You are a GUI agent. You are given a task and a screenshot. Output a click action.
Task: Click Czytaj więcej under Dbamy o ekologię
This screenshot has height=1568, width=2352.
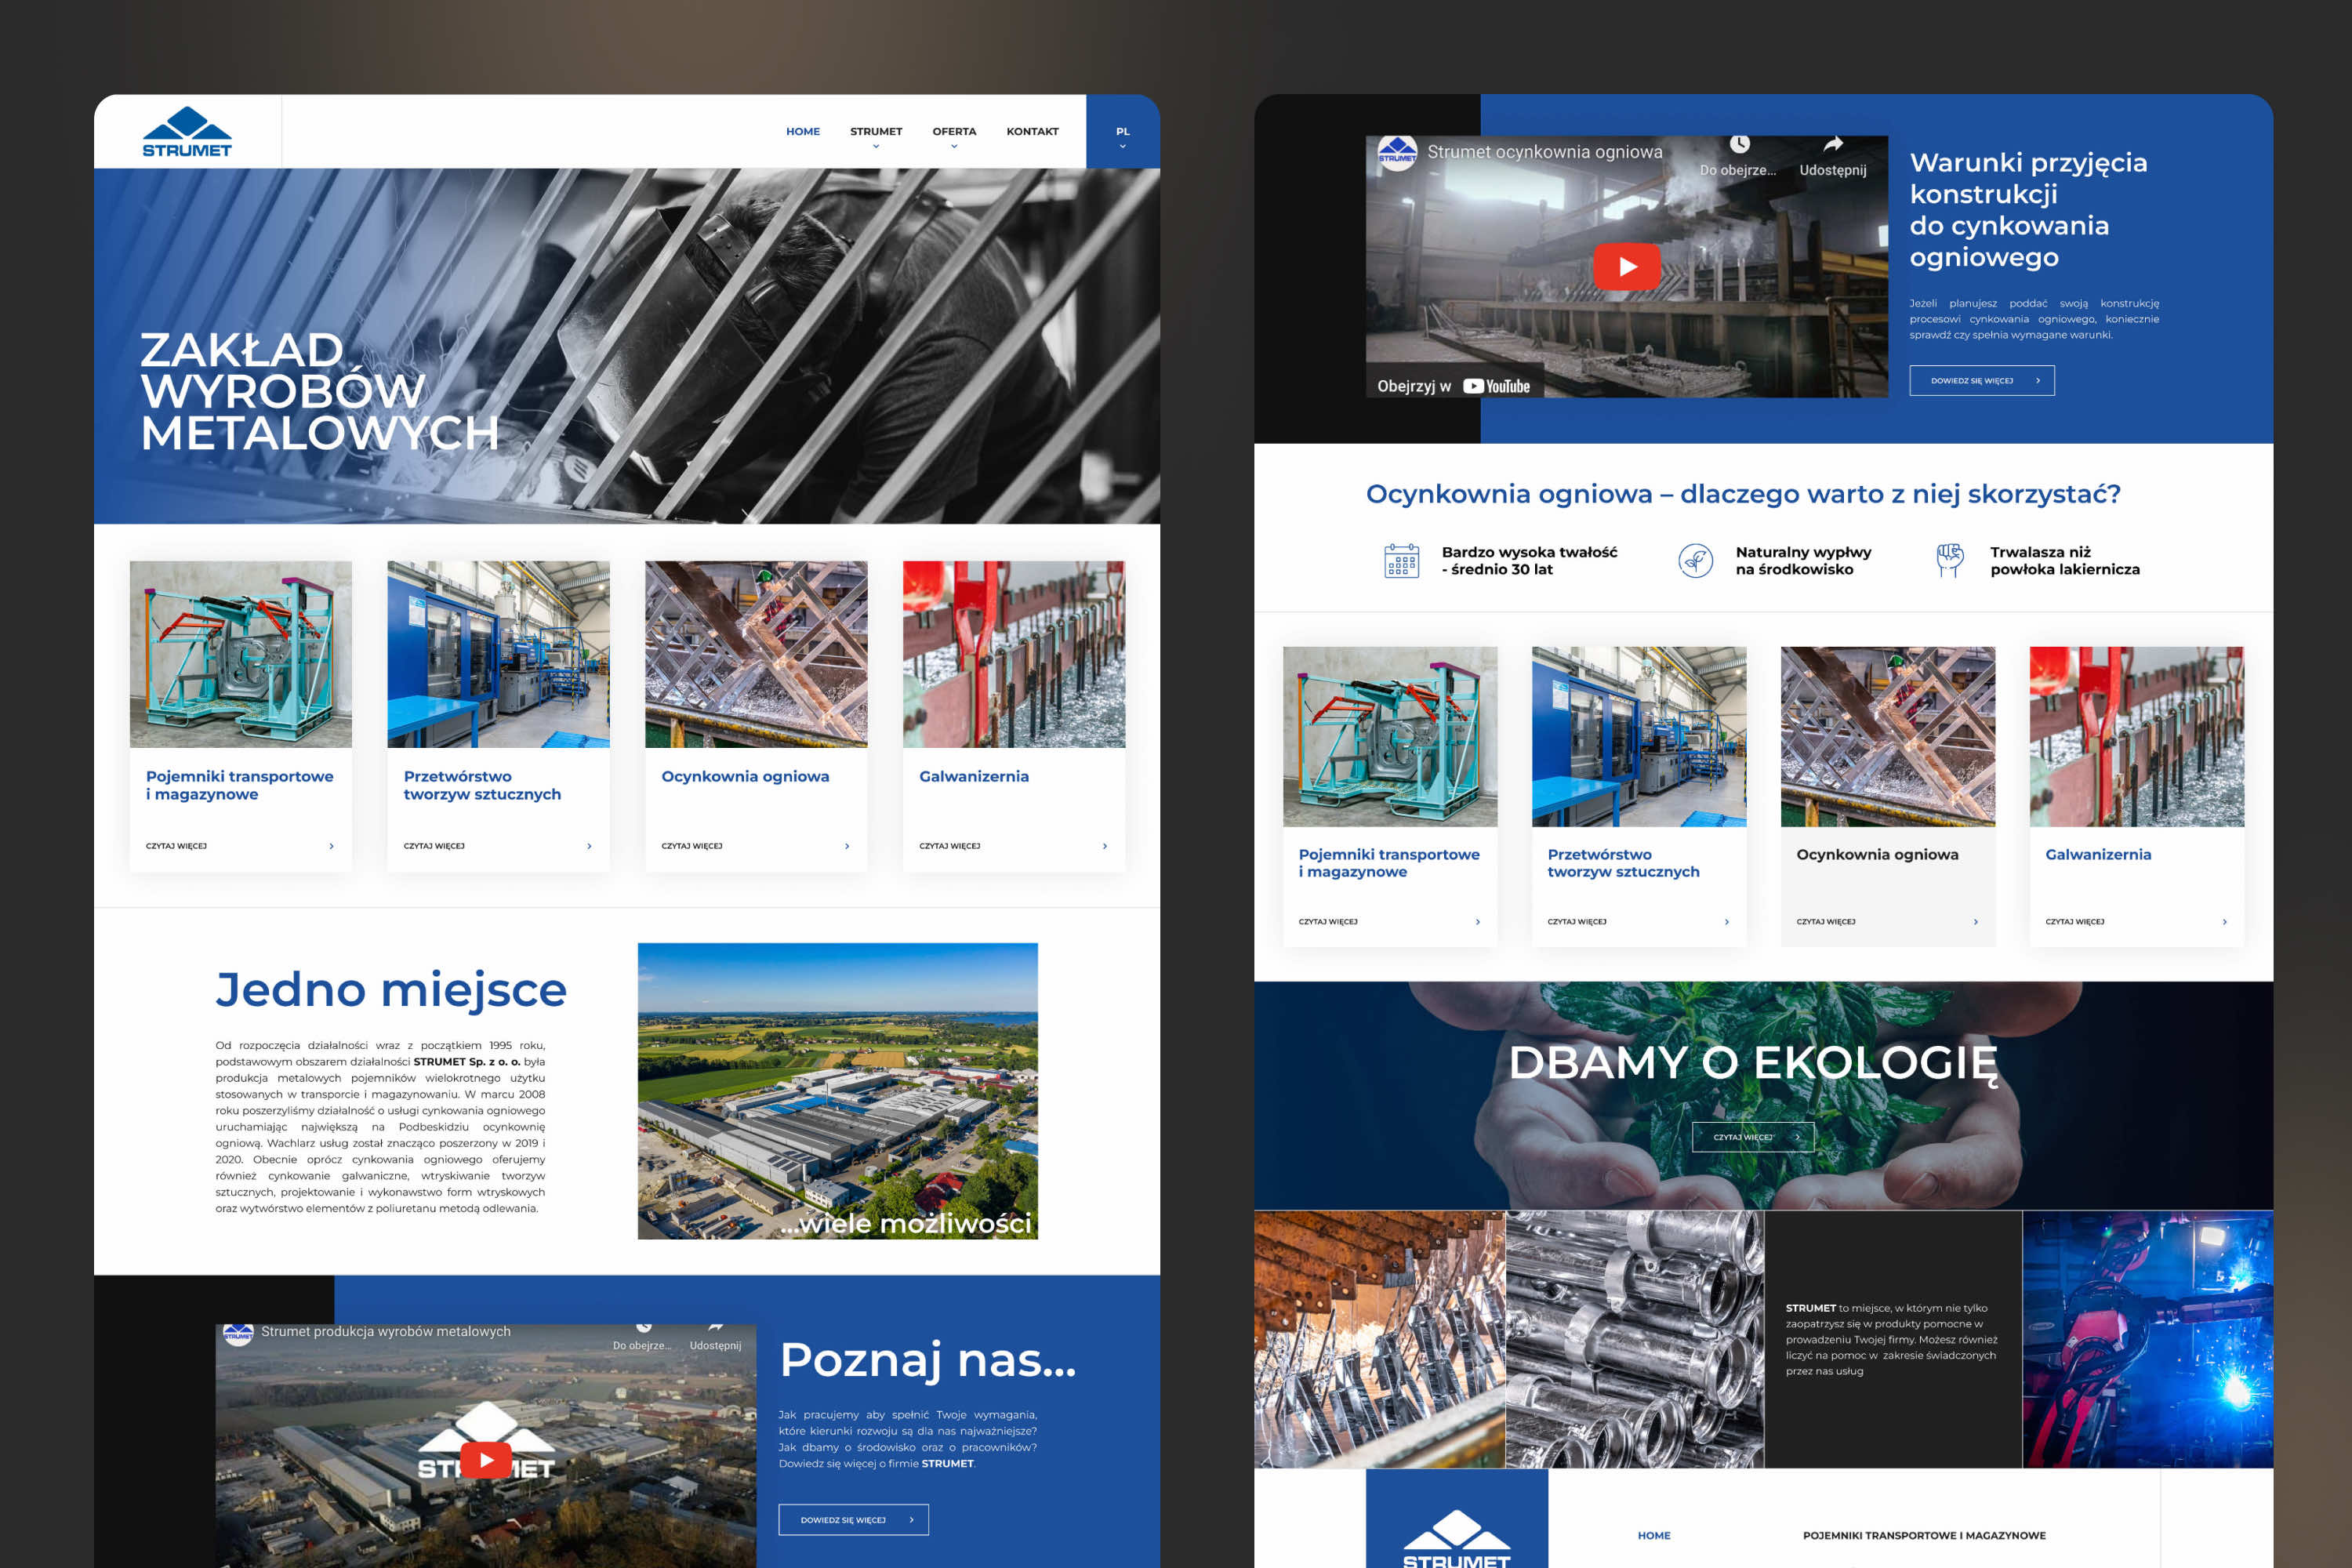pos(1752,1137)
